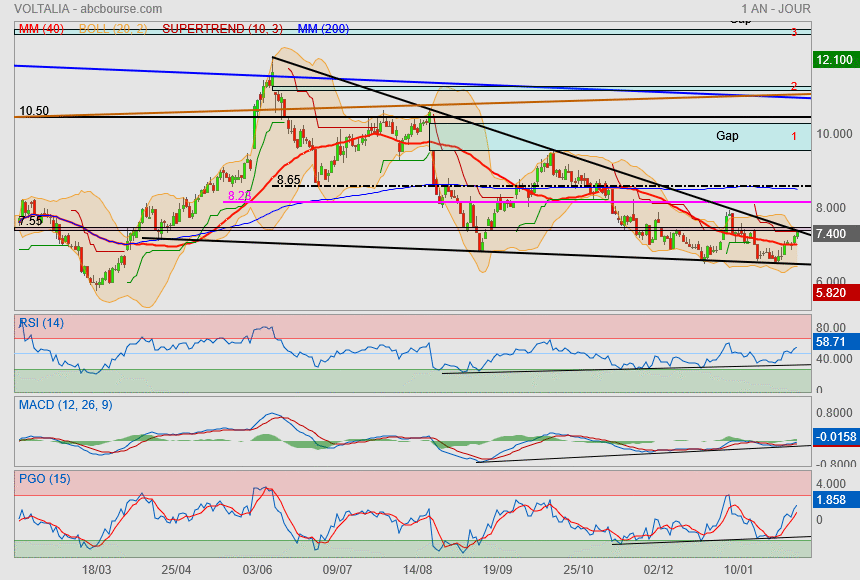Click the grey 7.400 current price tag
Viewport: 860px width, 580px height.
835,233
